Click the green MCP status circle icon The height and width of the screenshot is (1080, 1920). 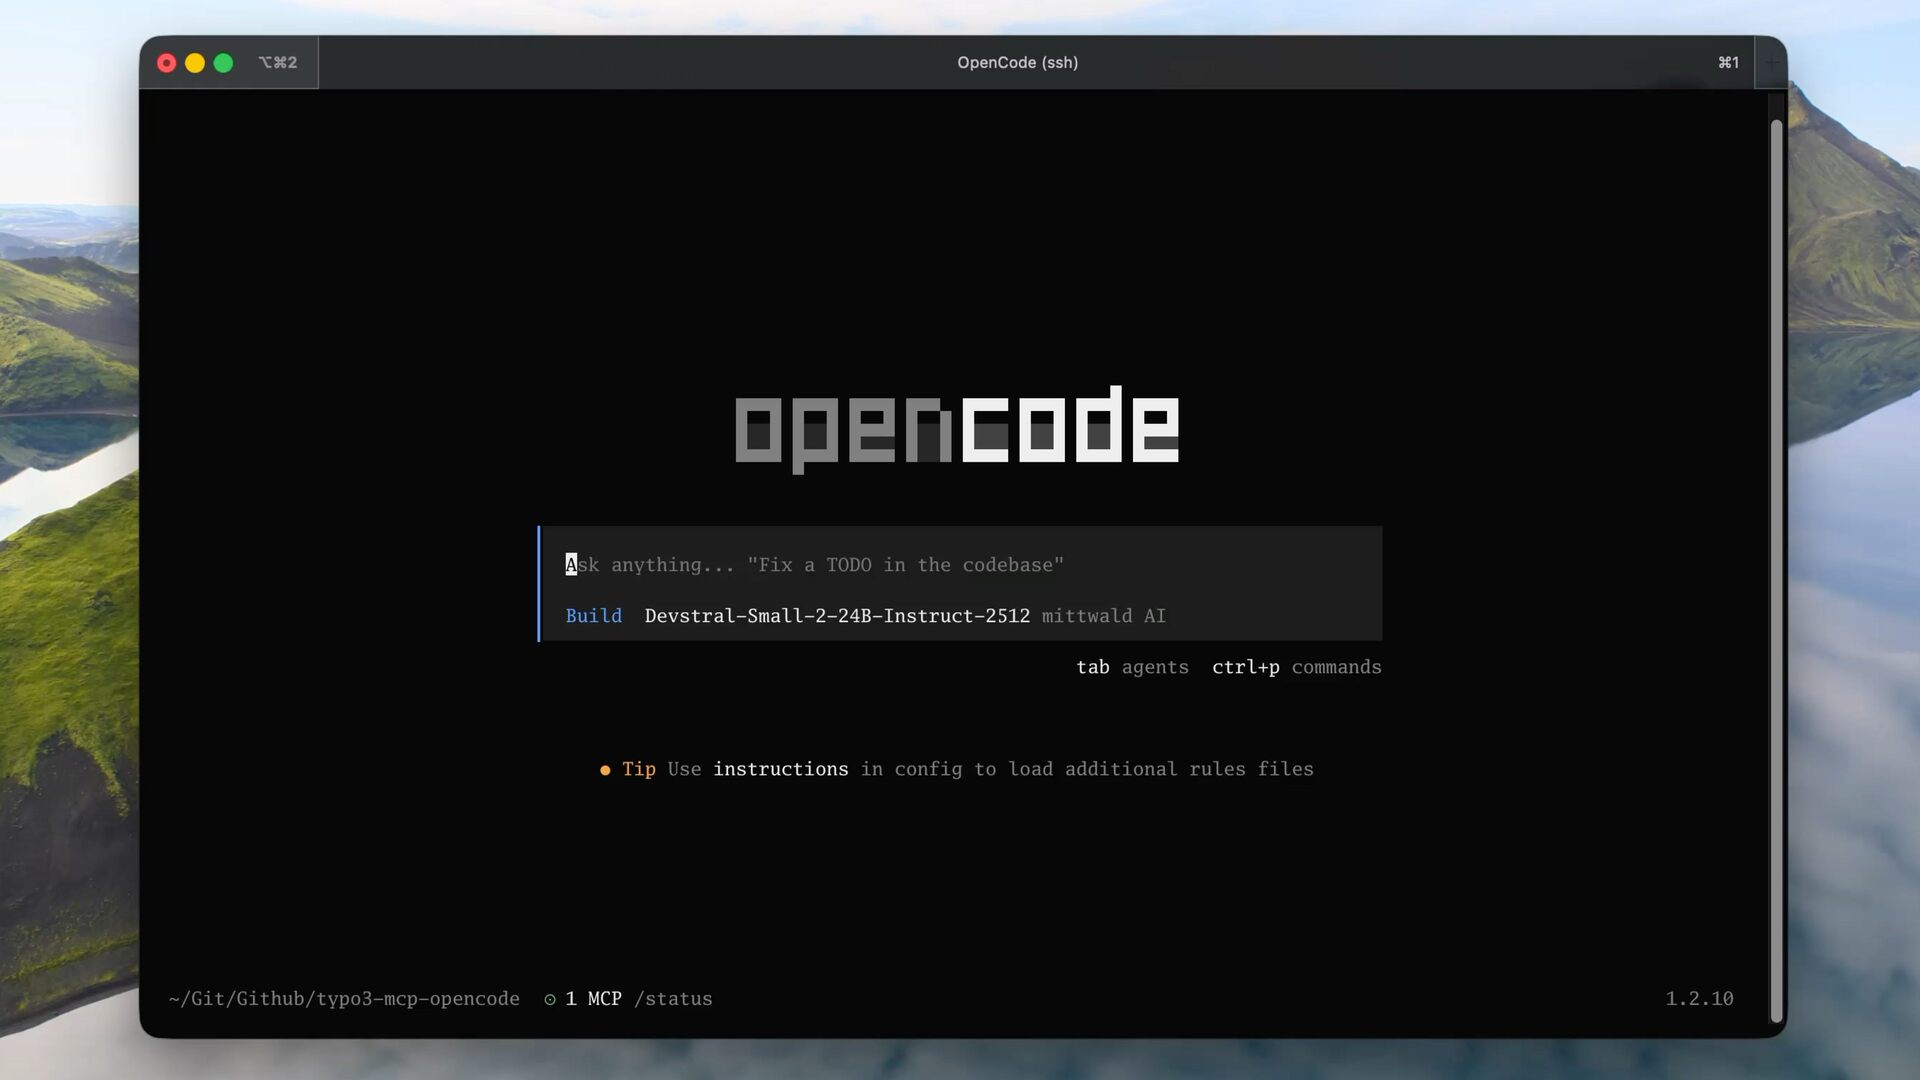tap(550, 999)
